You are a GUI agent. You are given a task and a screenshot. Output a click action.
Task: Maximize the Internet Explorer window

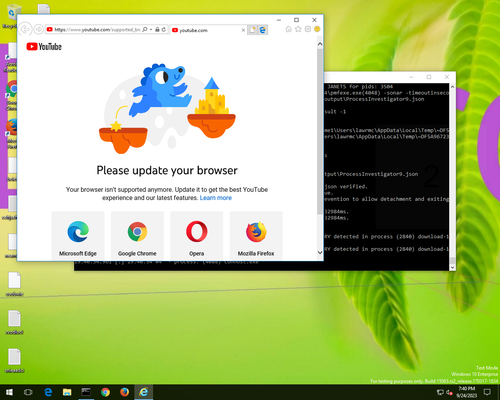pos(296,20)
